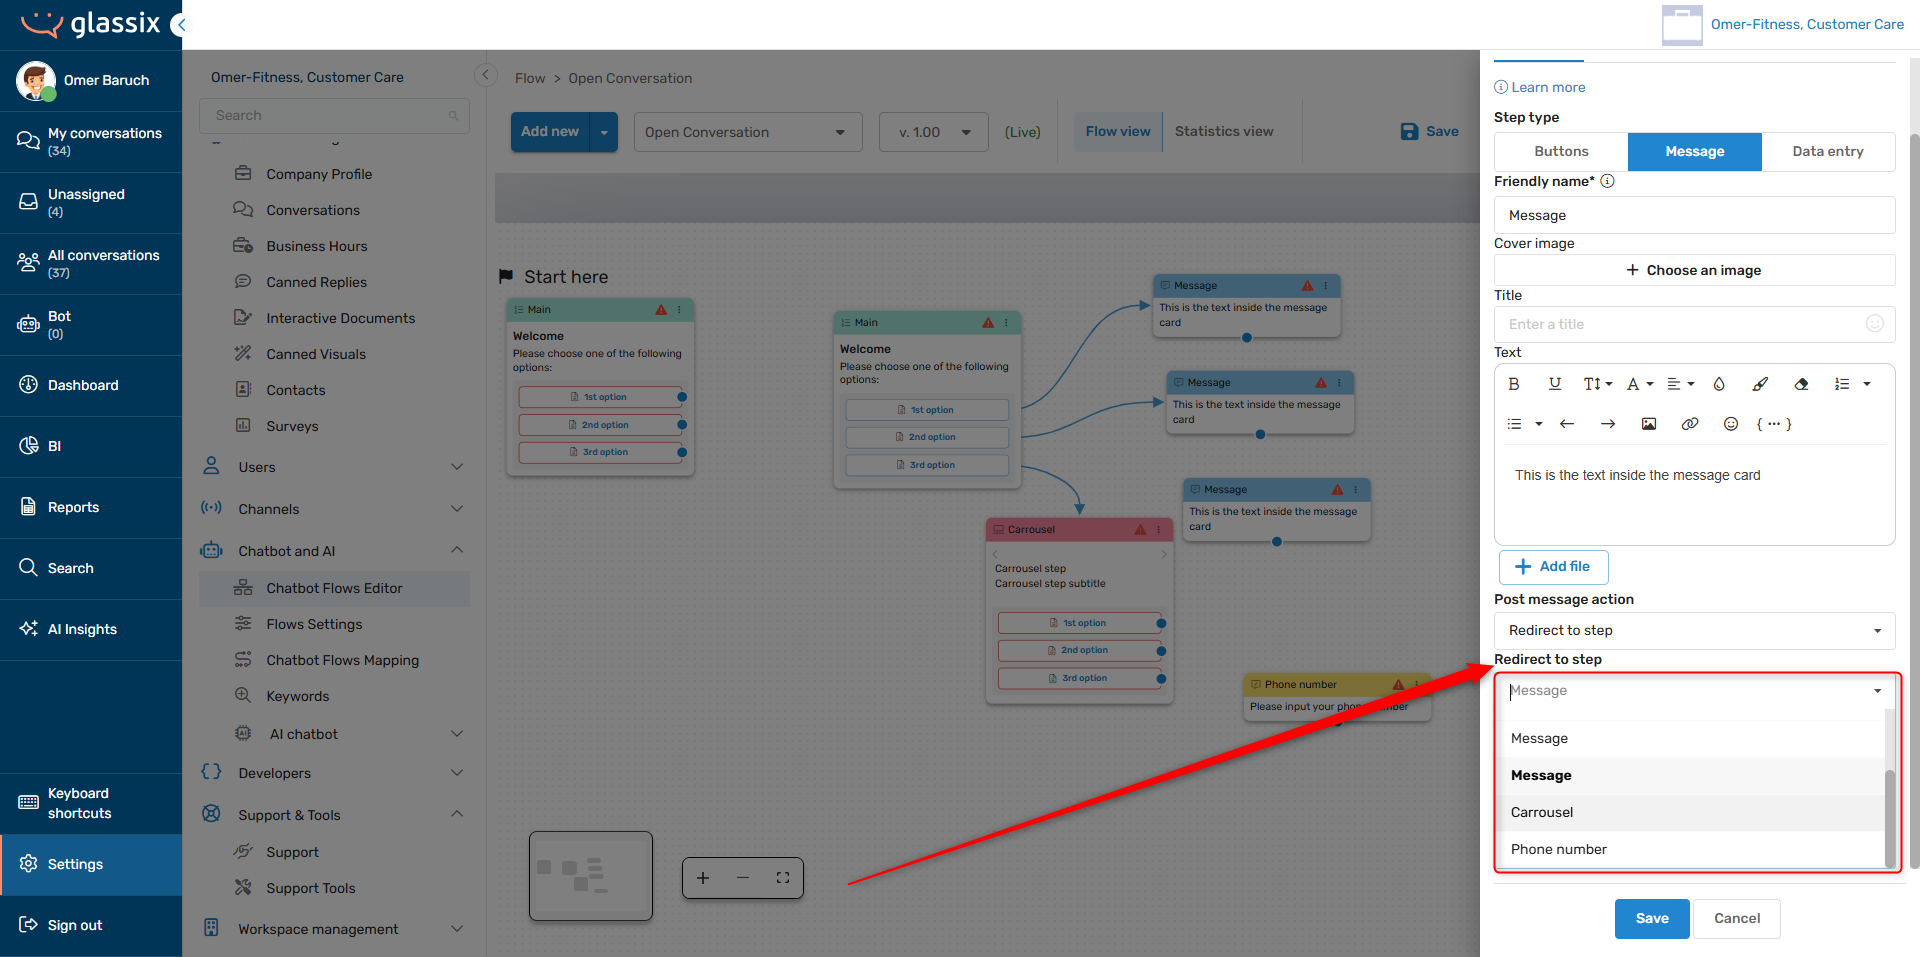Click the Add file button
Viewport: 1920px width, 957px height.
pos(1553,567)
